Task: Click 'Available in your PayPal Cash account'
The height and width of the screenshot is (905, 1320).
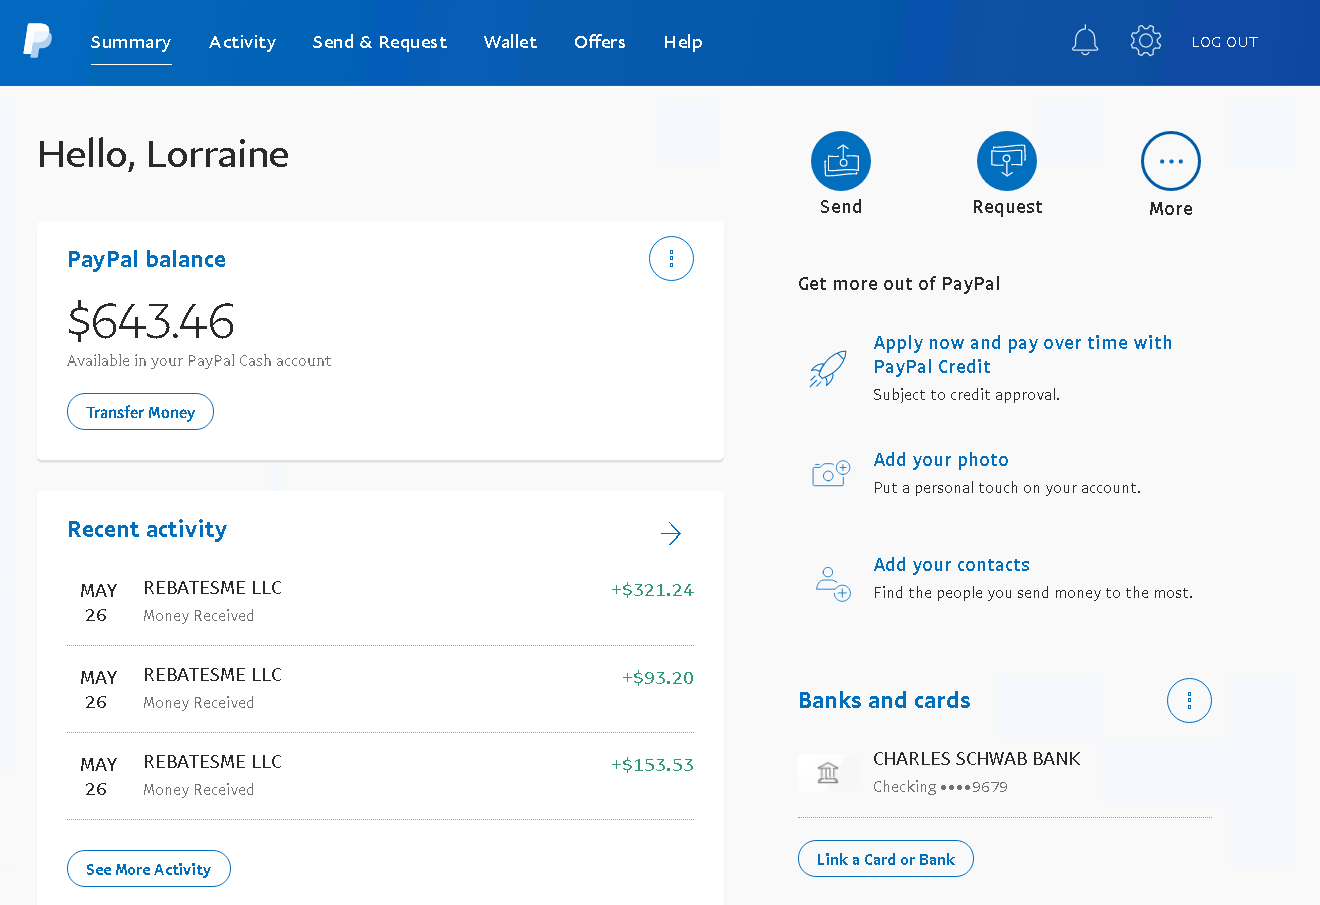Action: click(199, 361)
